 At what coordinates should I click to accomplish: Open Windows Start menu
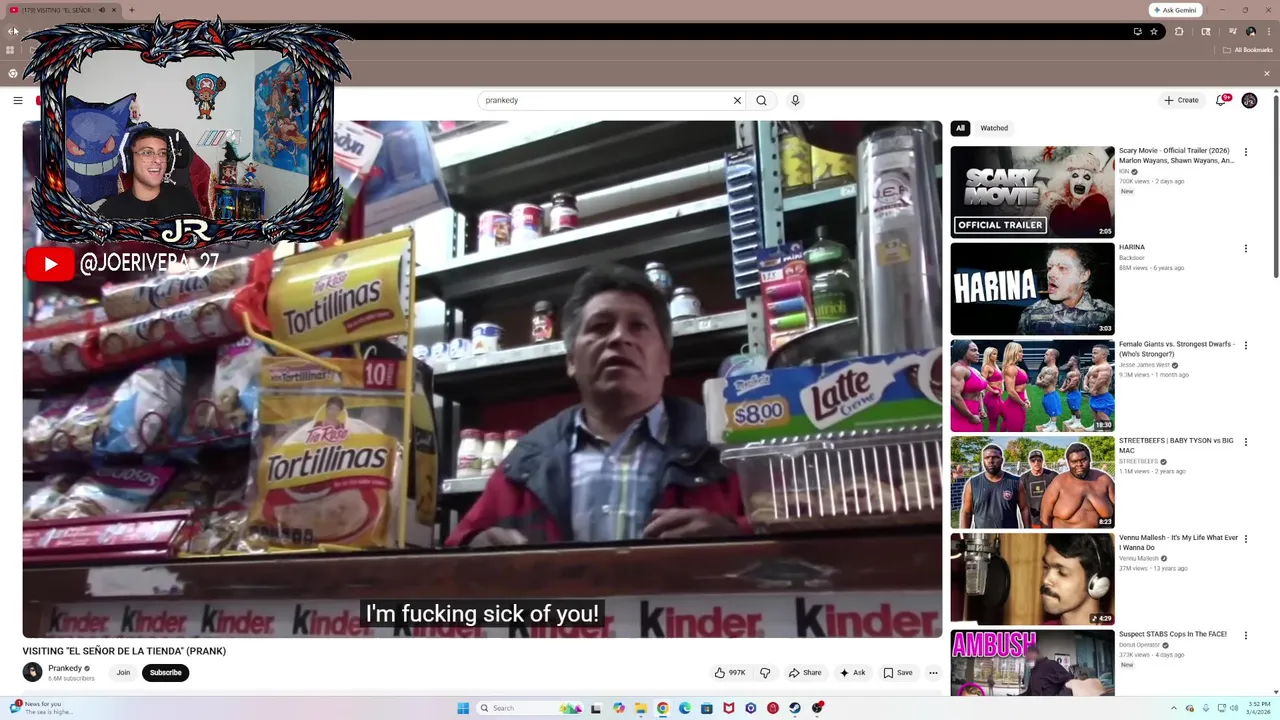463,708
